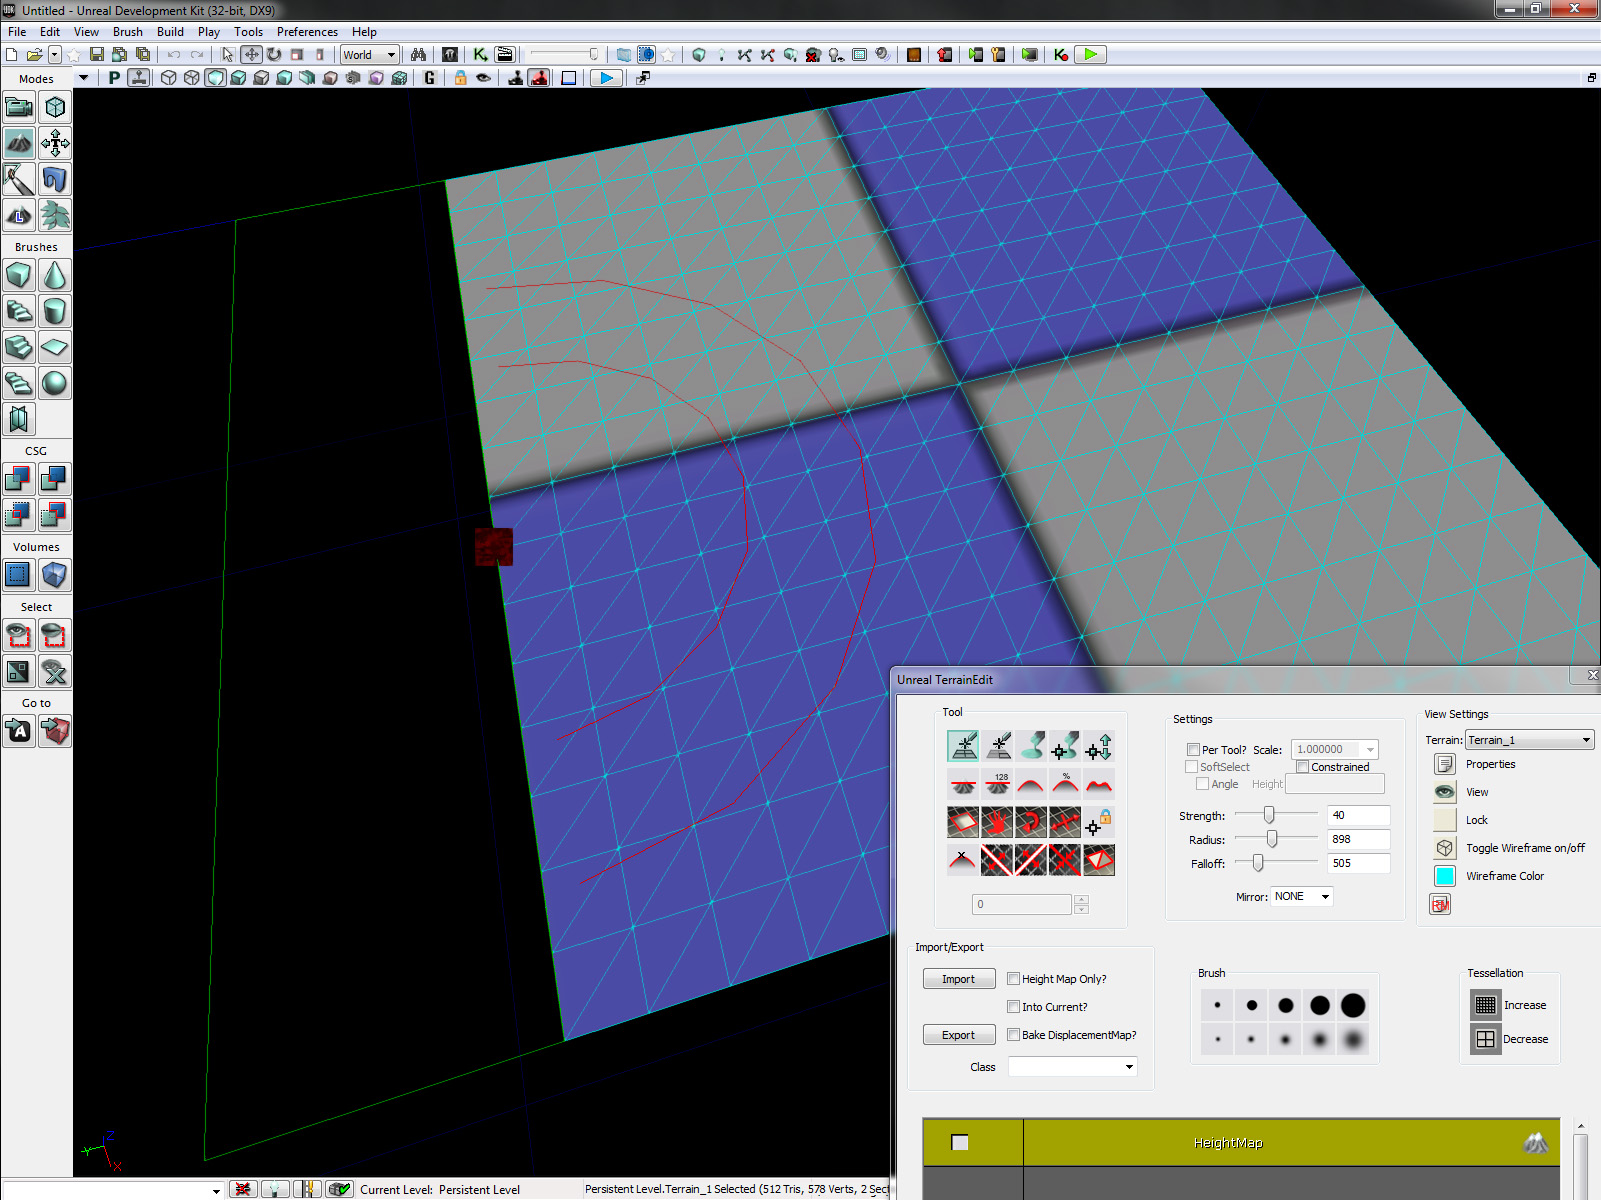Start Play in Editor green arrow
The image size is (1601, 1200).
click(1091, 54)
